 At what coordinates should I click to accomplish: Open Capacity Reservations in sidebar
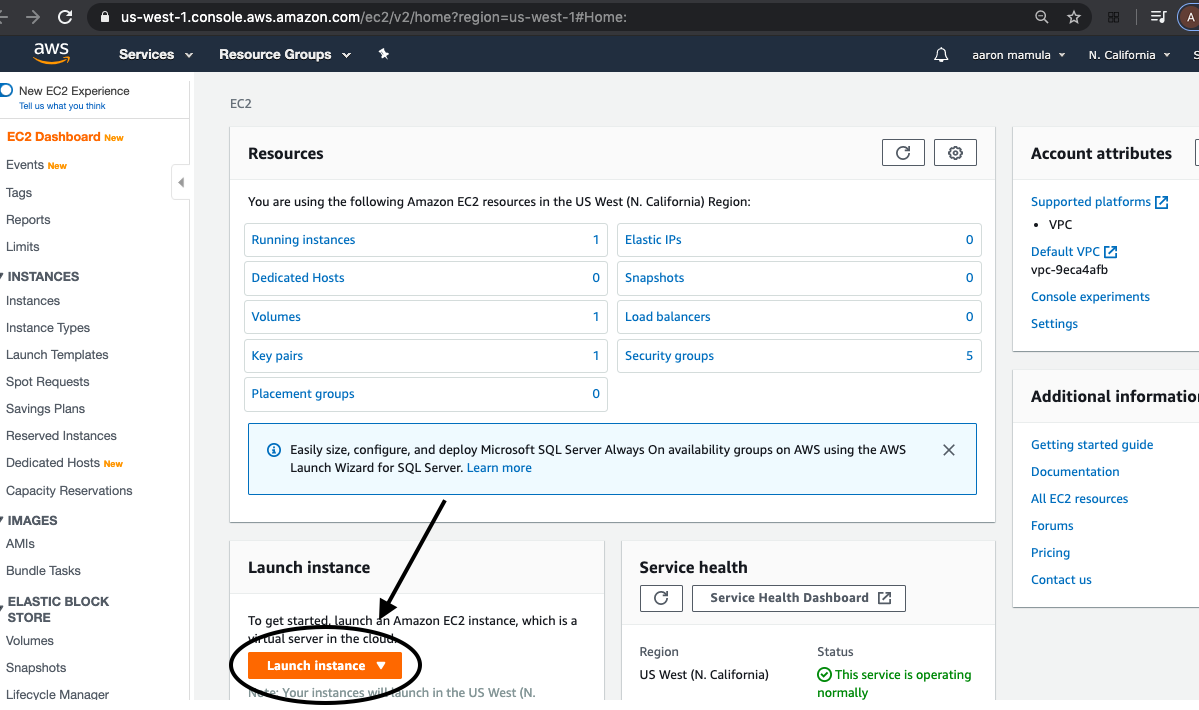[69, 491]
